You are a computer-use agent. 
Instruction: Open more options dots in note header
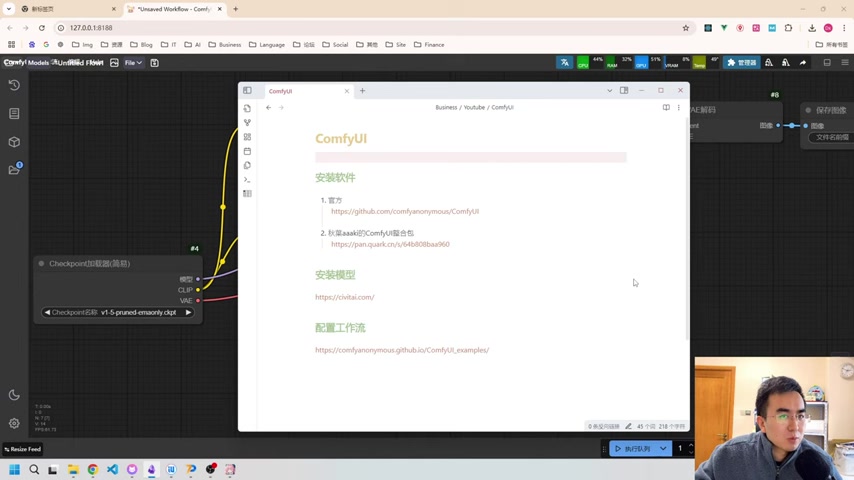pos(679,107)
